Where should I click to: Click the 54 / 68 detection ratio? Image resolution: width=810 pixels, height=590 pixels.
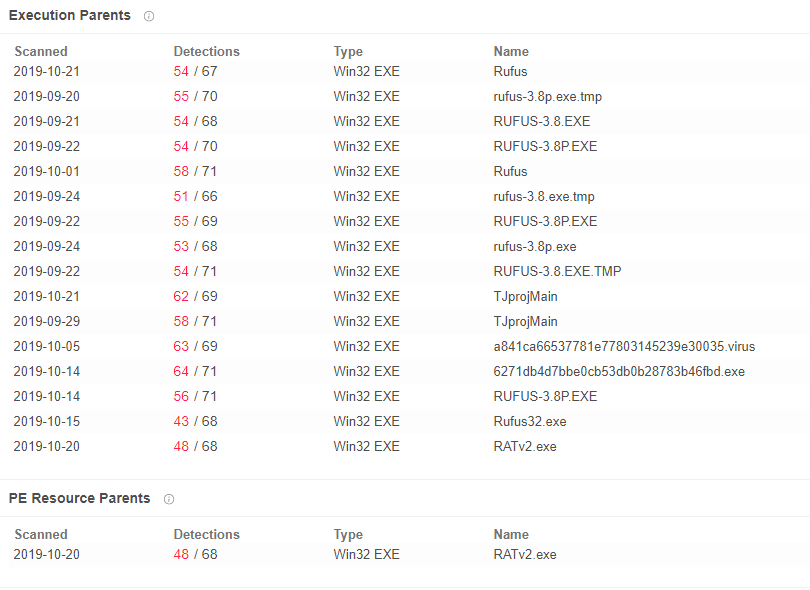pos(195,121)
